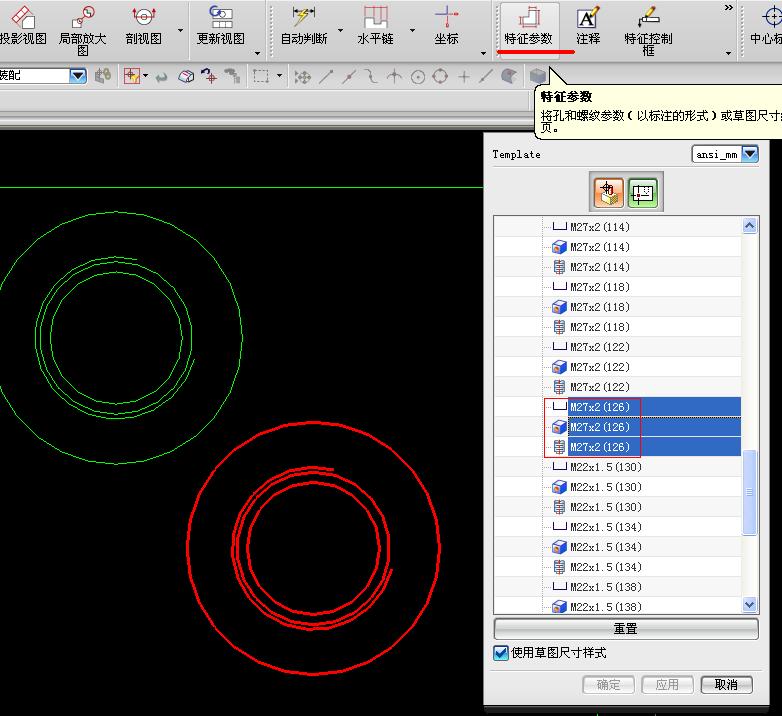Toggle the intersection snap icon

click(394, 76)
